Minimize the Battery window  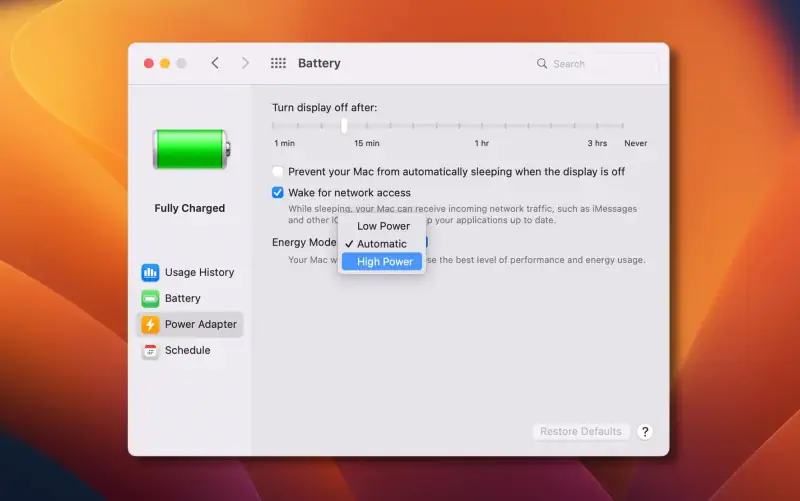[165, 63]
